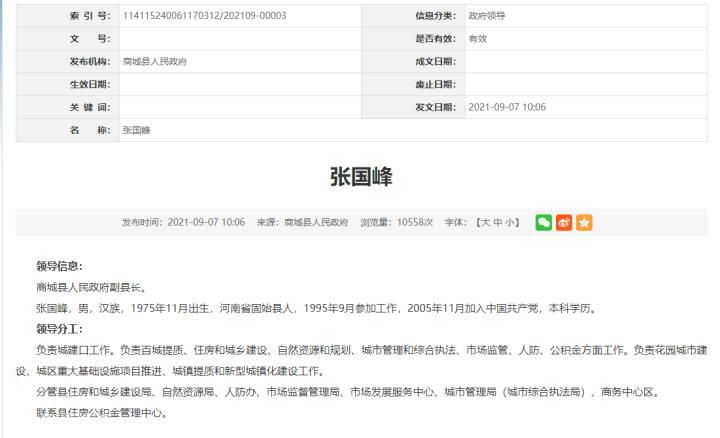Click the page title 张国峰 heading

tap(361, 177)
